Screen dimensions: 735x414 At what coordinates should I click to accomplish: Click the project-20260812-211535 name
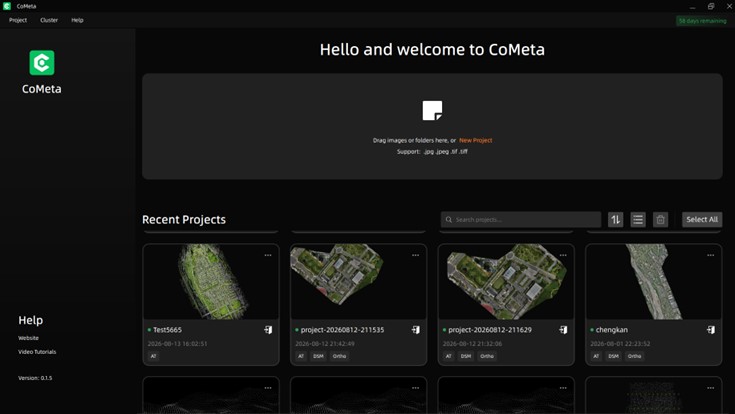(342, 330)
